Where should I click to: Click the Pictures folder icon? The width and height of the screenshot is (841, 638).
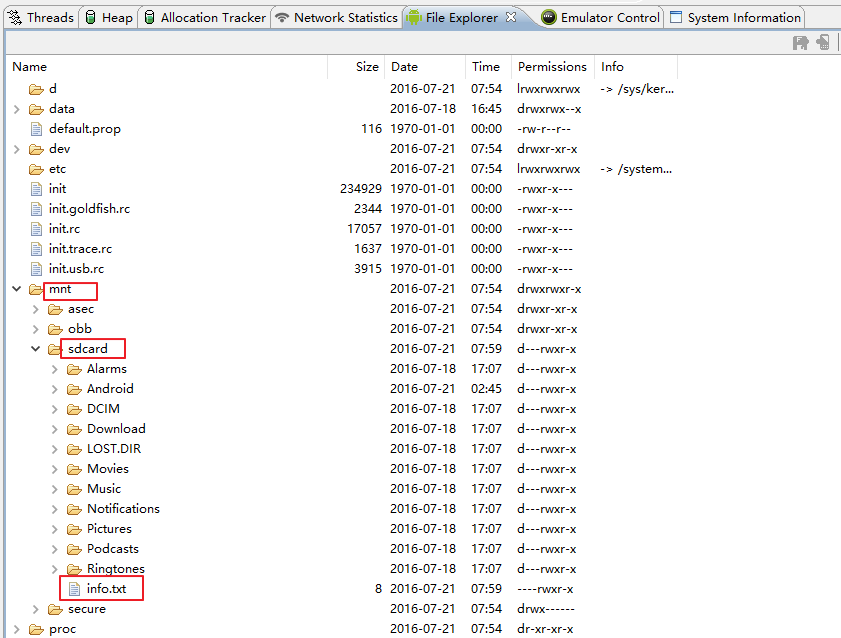75,530
